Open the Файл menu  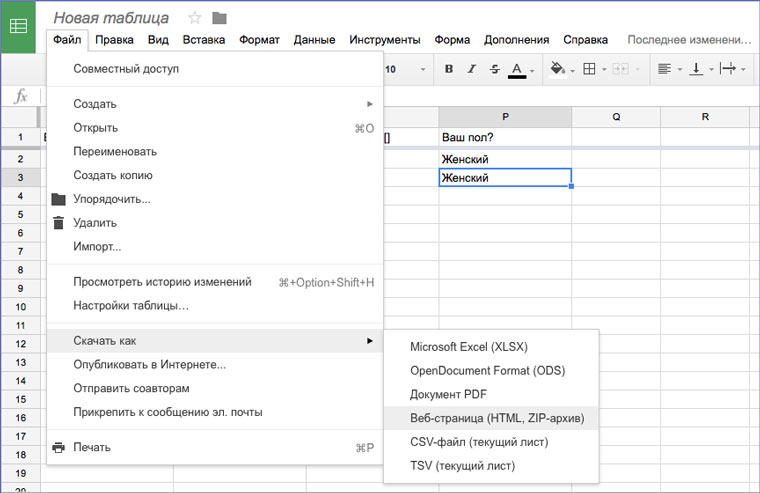click(x=67, y=40)
